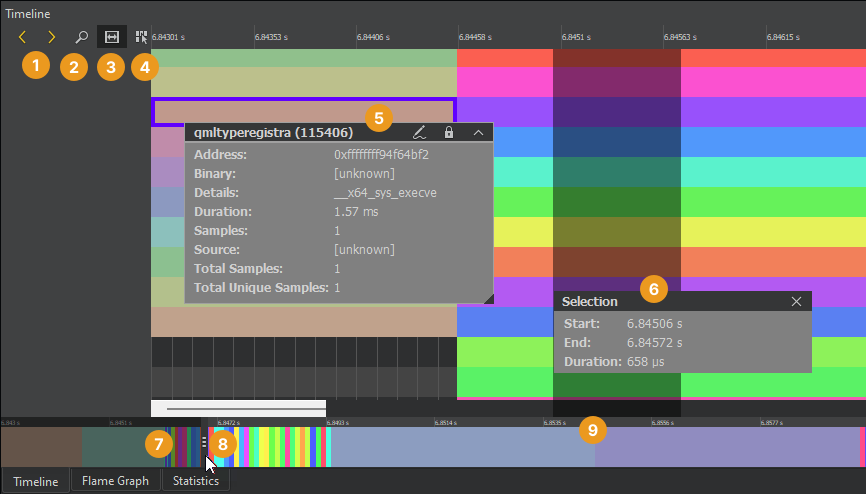Screen dimensions: 866x494
Task: Open the Statistics tab
Action: (x=195, y=481)
